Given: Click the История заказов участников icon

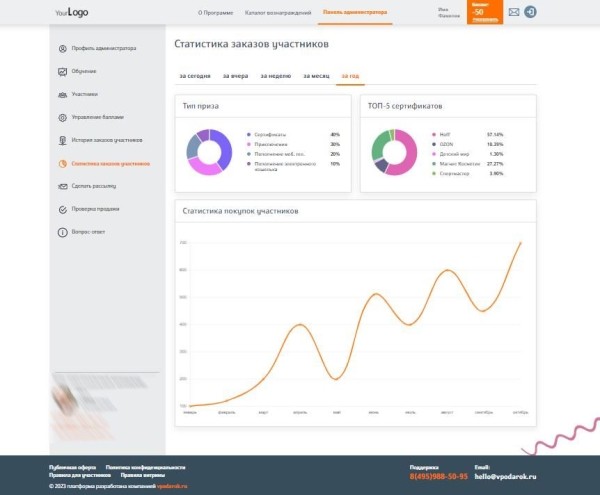Looking at the screenshot, I should click(63, 140).
